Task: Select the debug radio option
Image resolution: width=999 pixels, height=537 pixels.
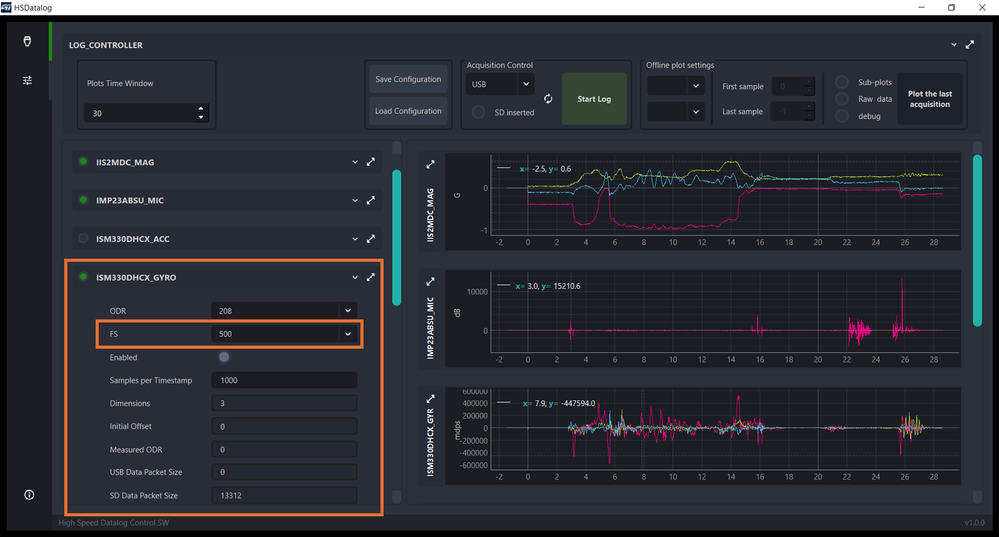Action: pos(842,116)
